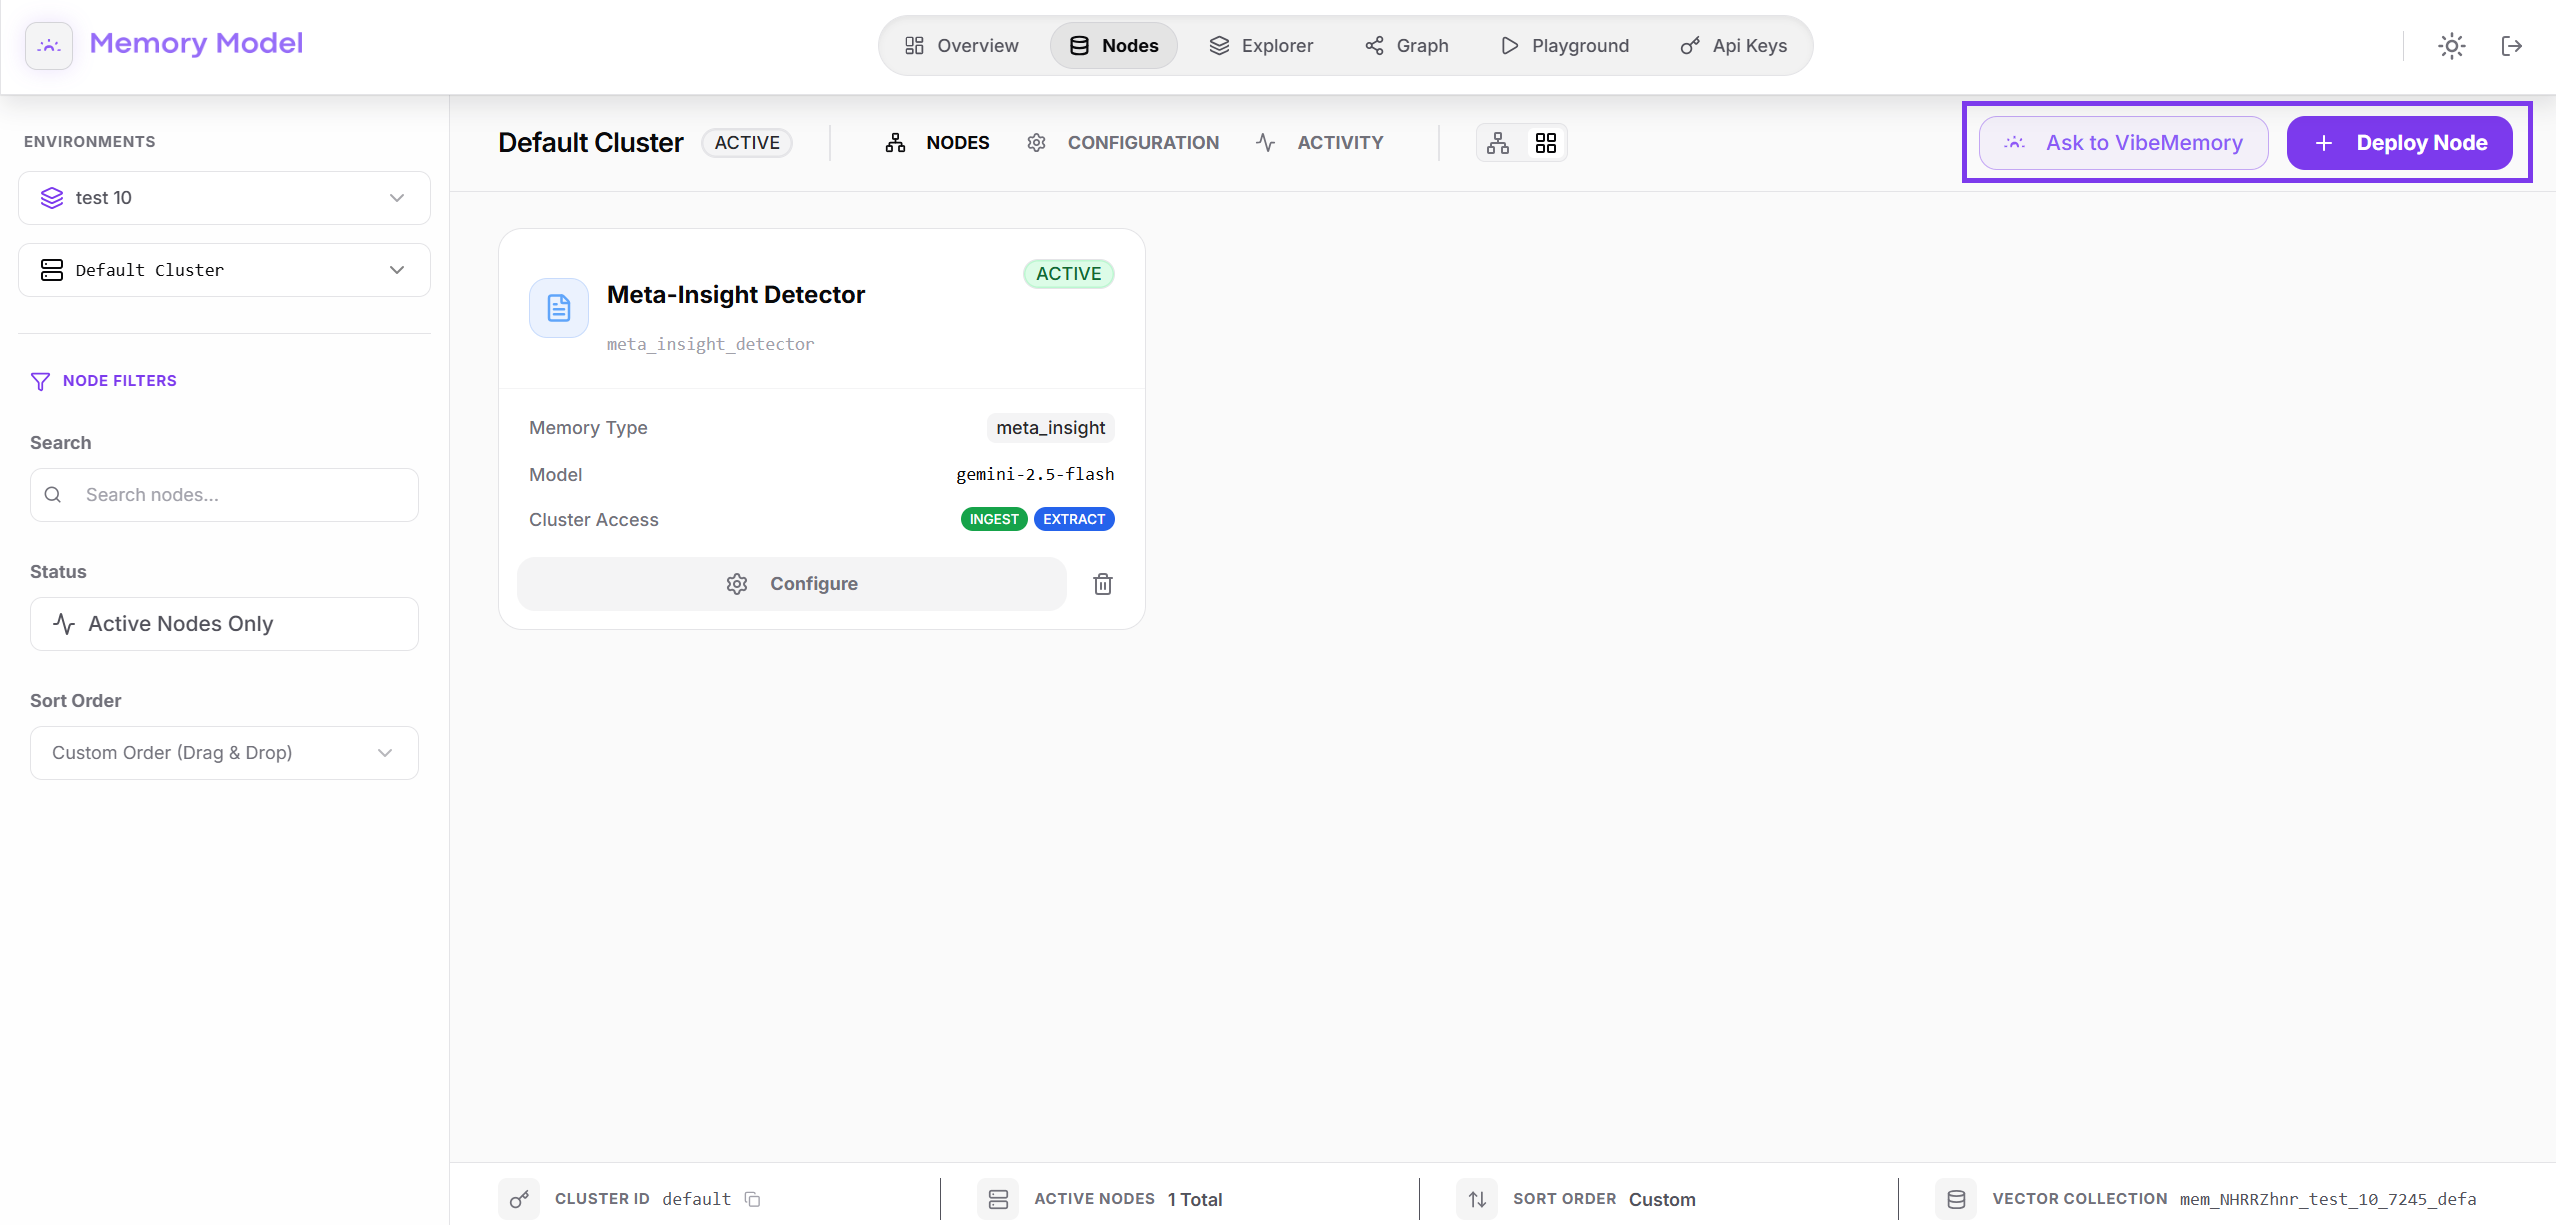This screenshot has width=2556, height=1225.
Task: Switch to grid view of nodes
Action: click(1545, 143)
